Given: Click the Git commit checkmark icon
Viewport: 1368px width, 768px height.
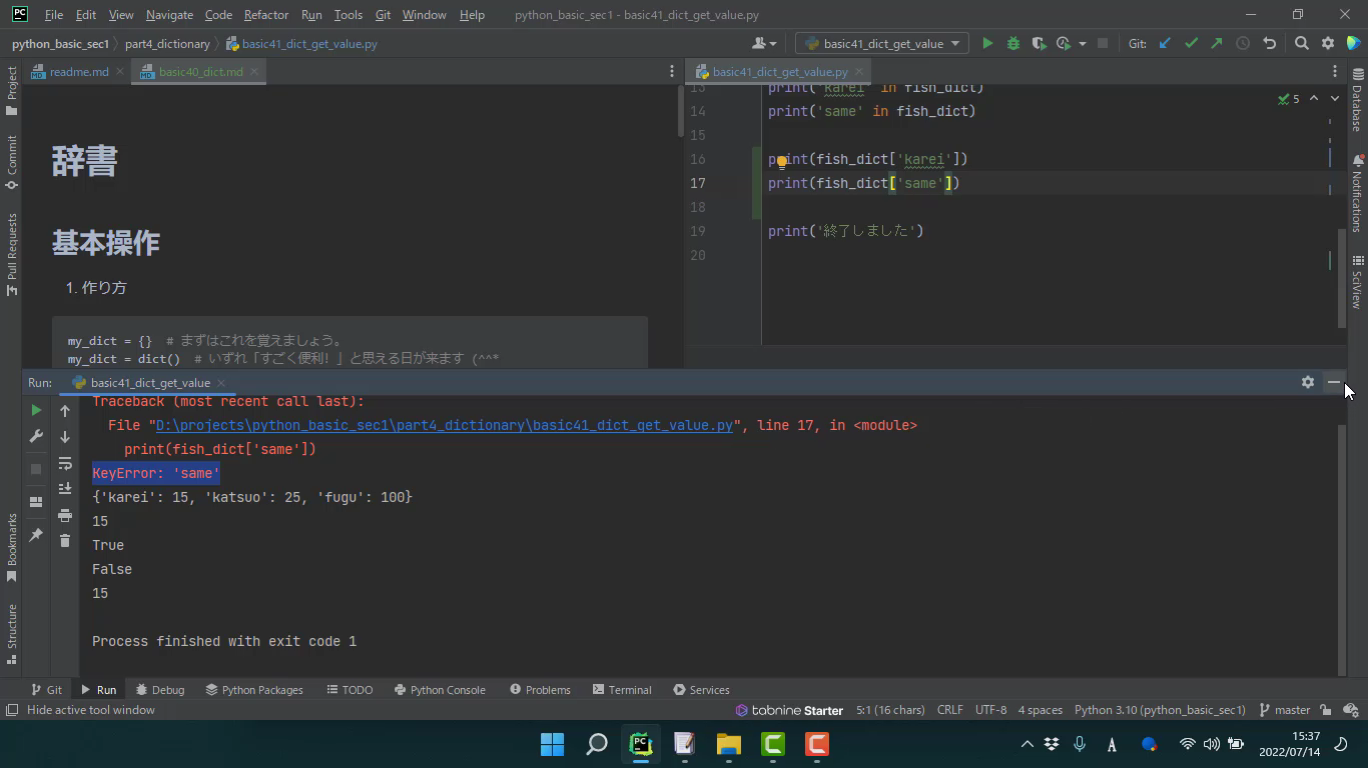Looking at the screenshot, I should 1190,43.
